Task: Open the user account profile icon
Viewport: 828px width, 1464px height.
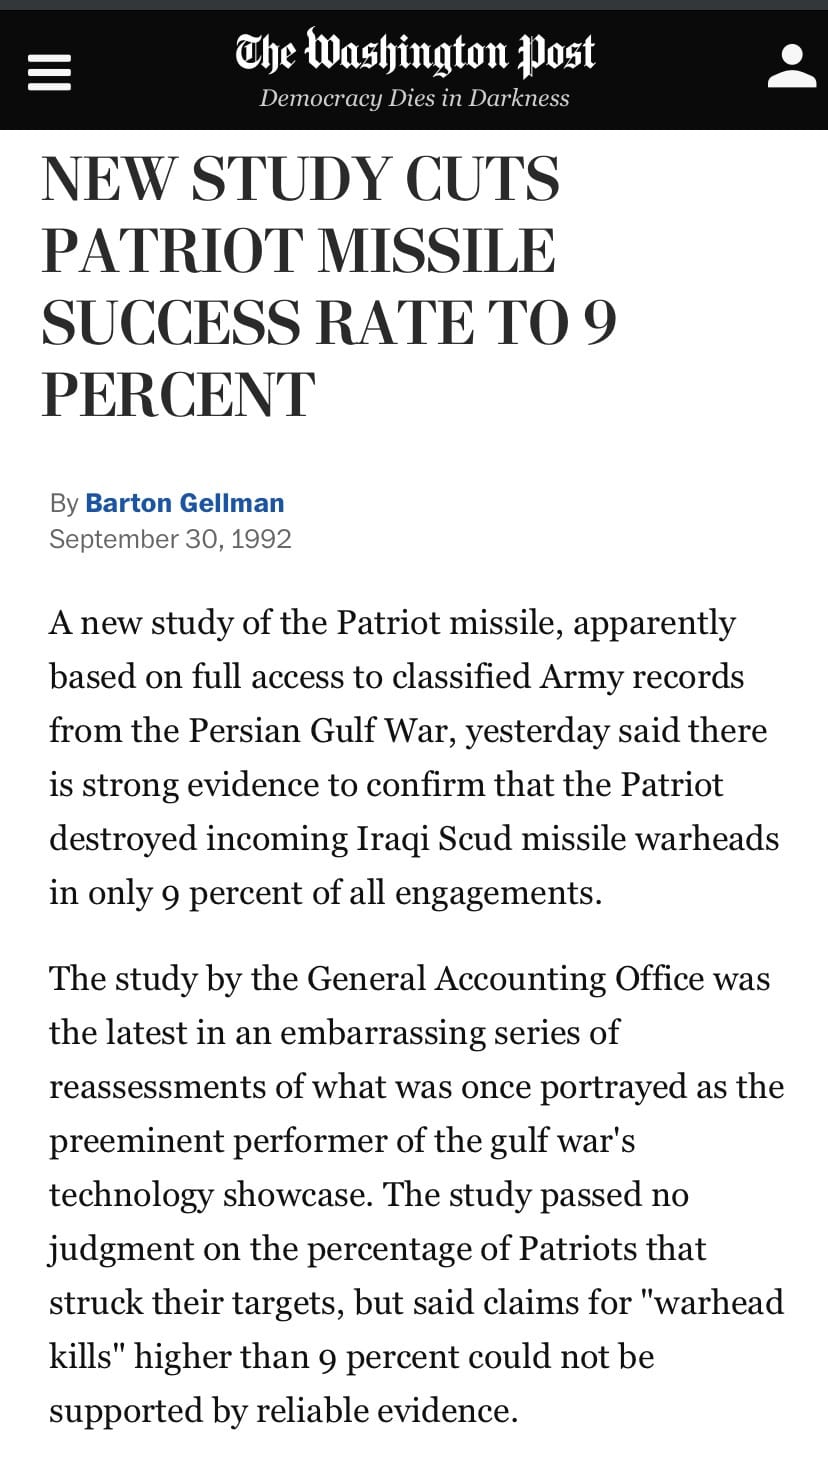Action: [x=792, y=67]
